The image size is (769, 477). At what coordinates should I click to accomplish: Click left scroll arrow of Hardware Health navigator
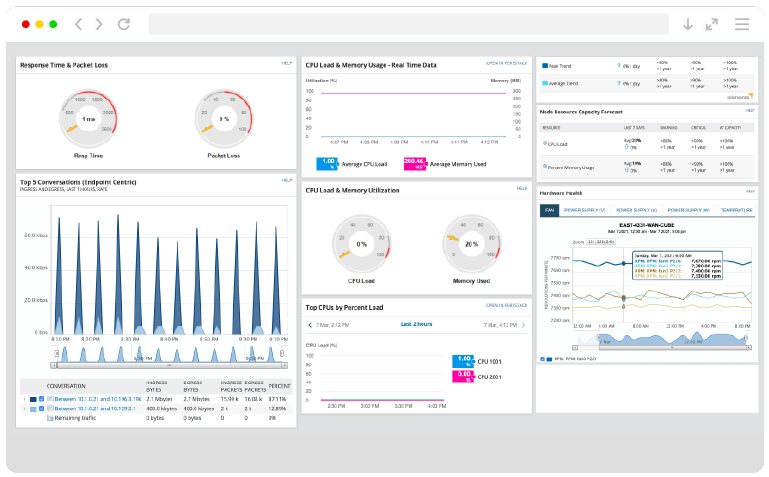coord(575,348)
